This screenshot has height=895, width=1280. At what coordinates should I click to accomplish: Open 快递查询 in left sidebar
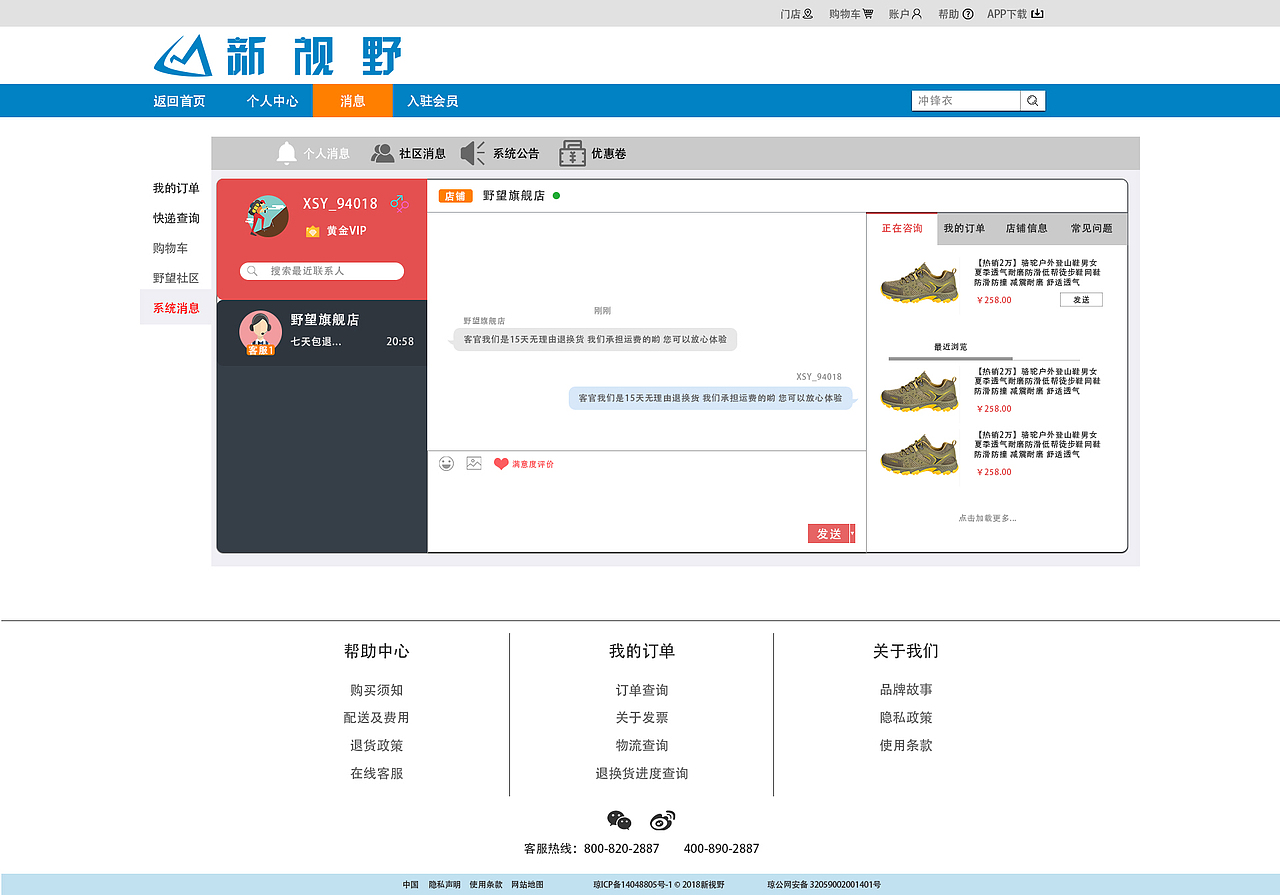point(176,218)
